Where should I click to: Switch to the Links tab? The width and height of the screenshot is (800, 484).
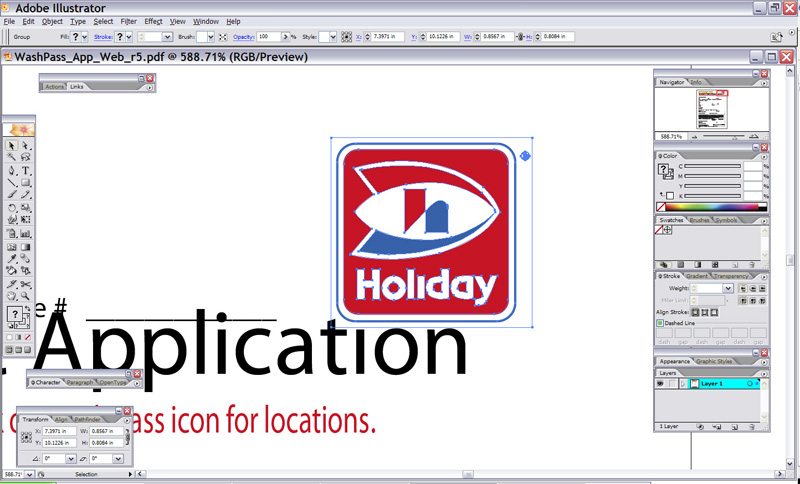tap(77, 87)
